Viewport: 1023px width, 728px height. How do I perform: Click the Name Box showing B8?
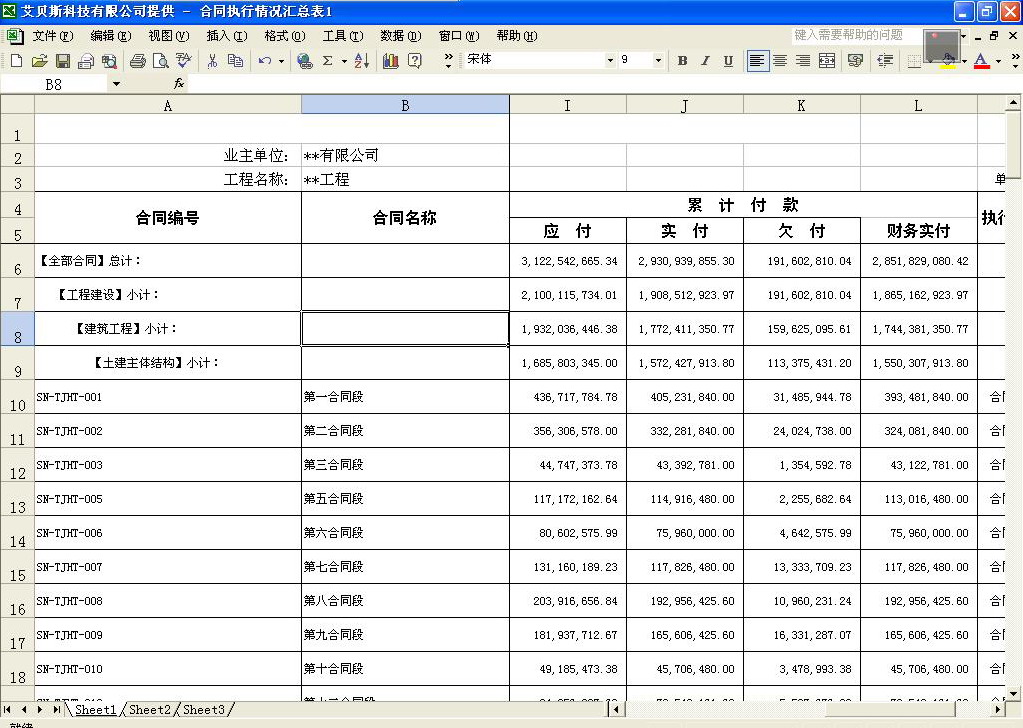(x=54, y=83)
